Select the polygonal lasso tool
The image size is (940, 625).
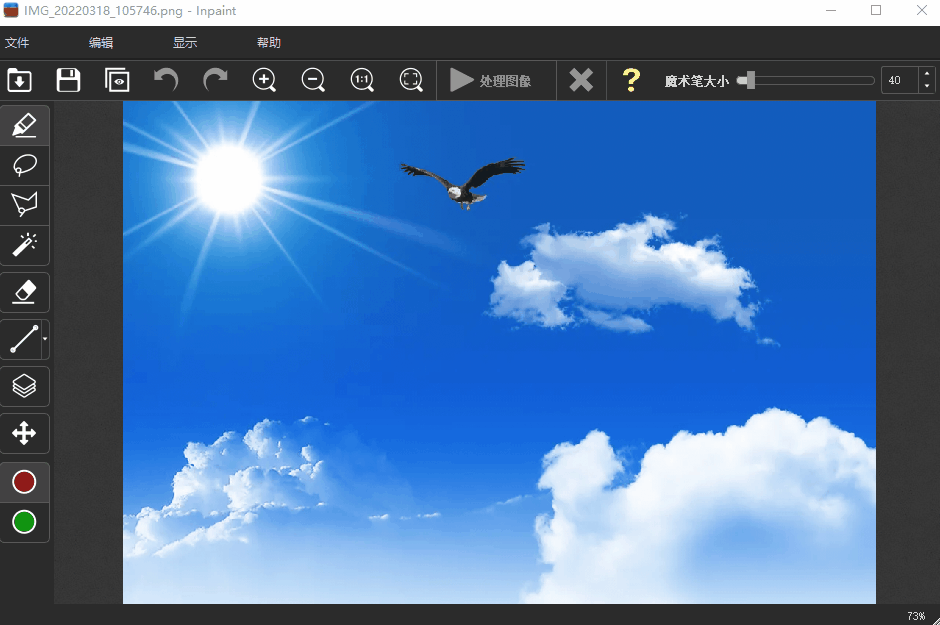[x=25, y=205]
